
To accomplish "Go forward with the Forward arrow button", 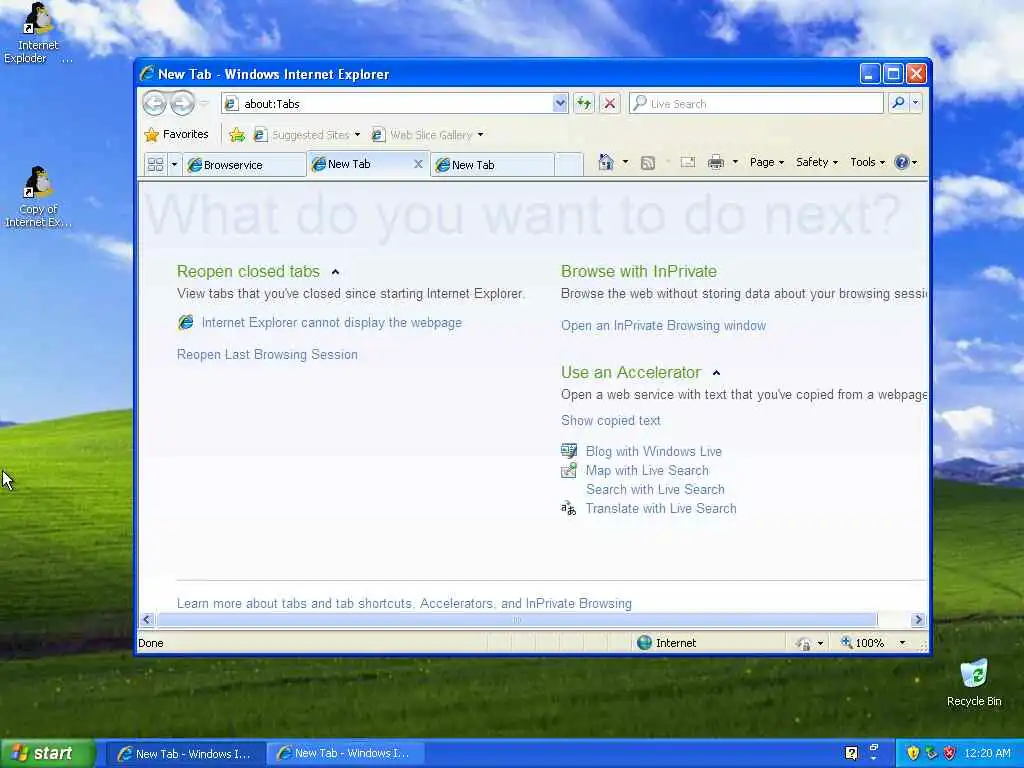I will click(x=182, y=103).
